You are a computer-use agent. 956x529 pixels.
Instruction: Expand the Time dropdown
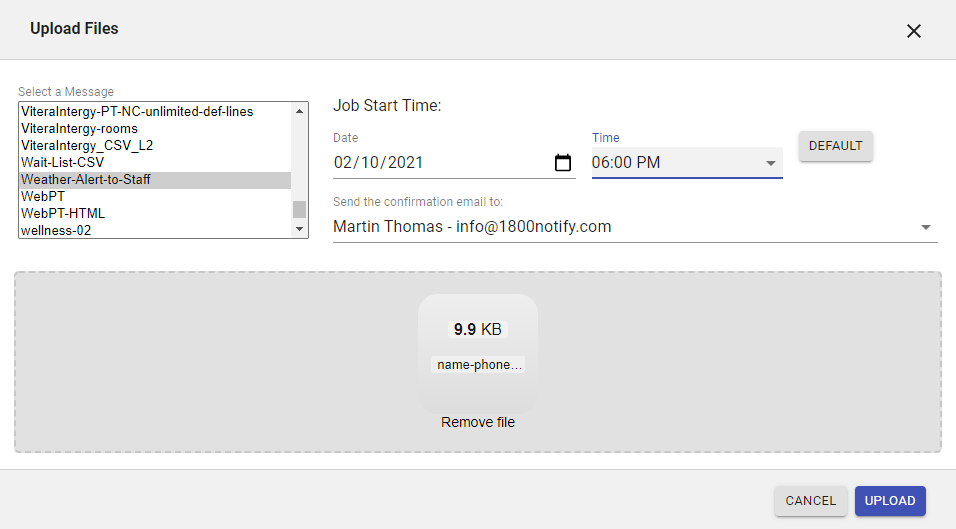(x=770, y=163)
